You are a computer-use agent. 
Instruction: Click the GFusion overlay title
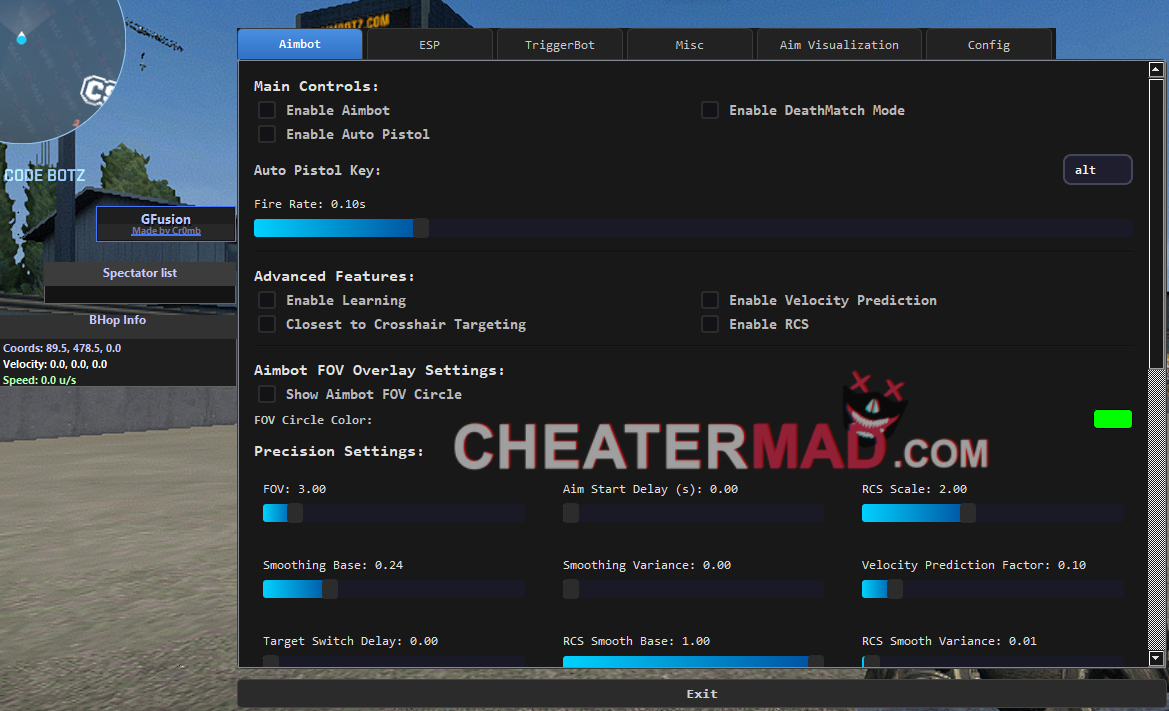[166, 219]
